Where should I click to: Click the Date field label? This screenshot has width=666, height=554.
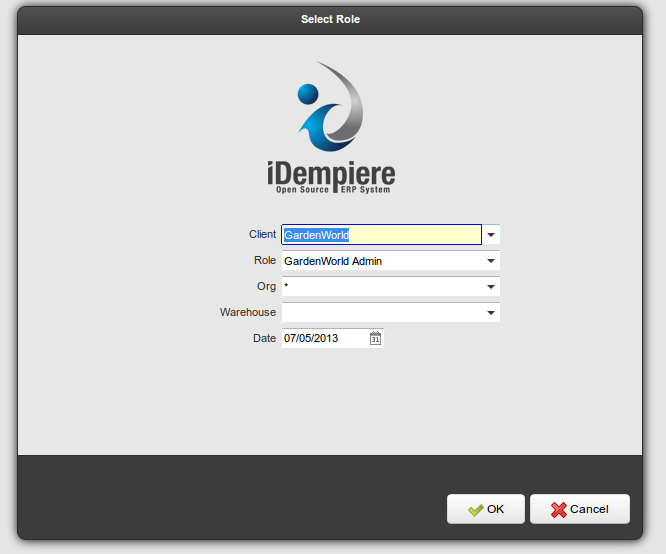click(264, 338)
